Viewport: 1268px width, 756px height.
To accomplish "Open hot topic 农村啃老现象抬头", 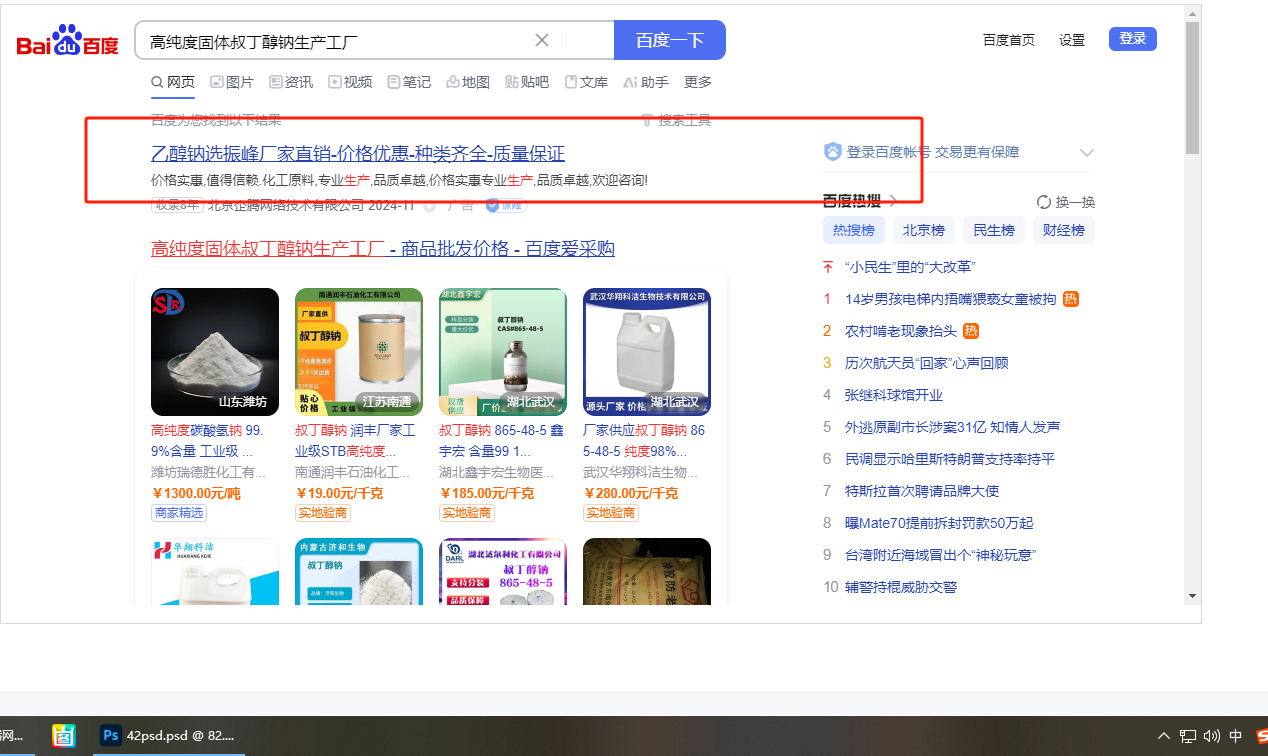I will pos(901,331).
